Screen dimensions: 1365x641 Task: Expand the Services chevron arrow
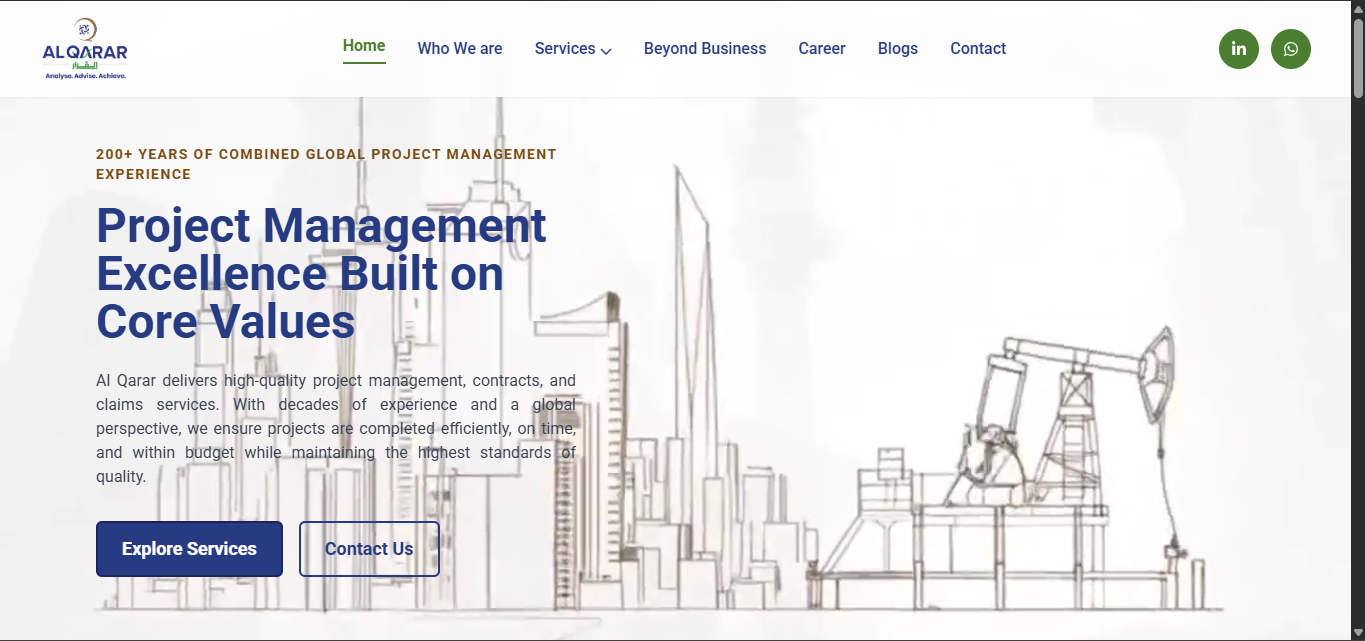pyautogui.click(x=606, y=50)
